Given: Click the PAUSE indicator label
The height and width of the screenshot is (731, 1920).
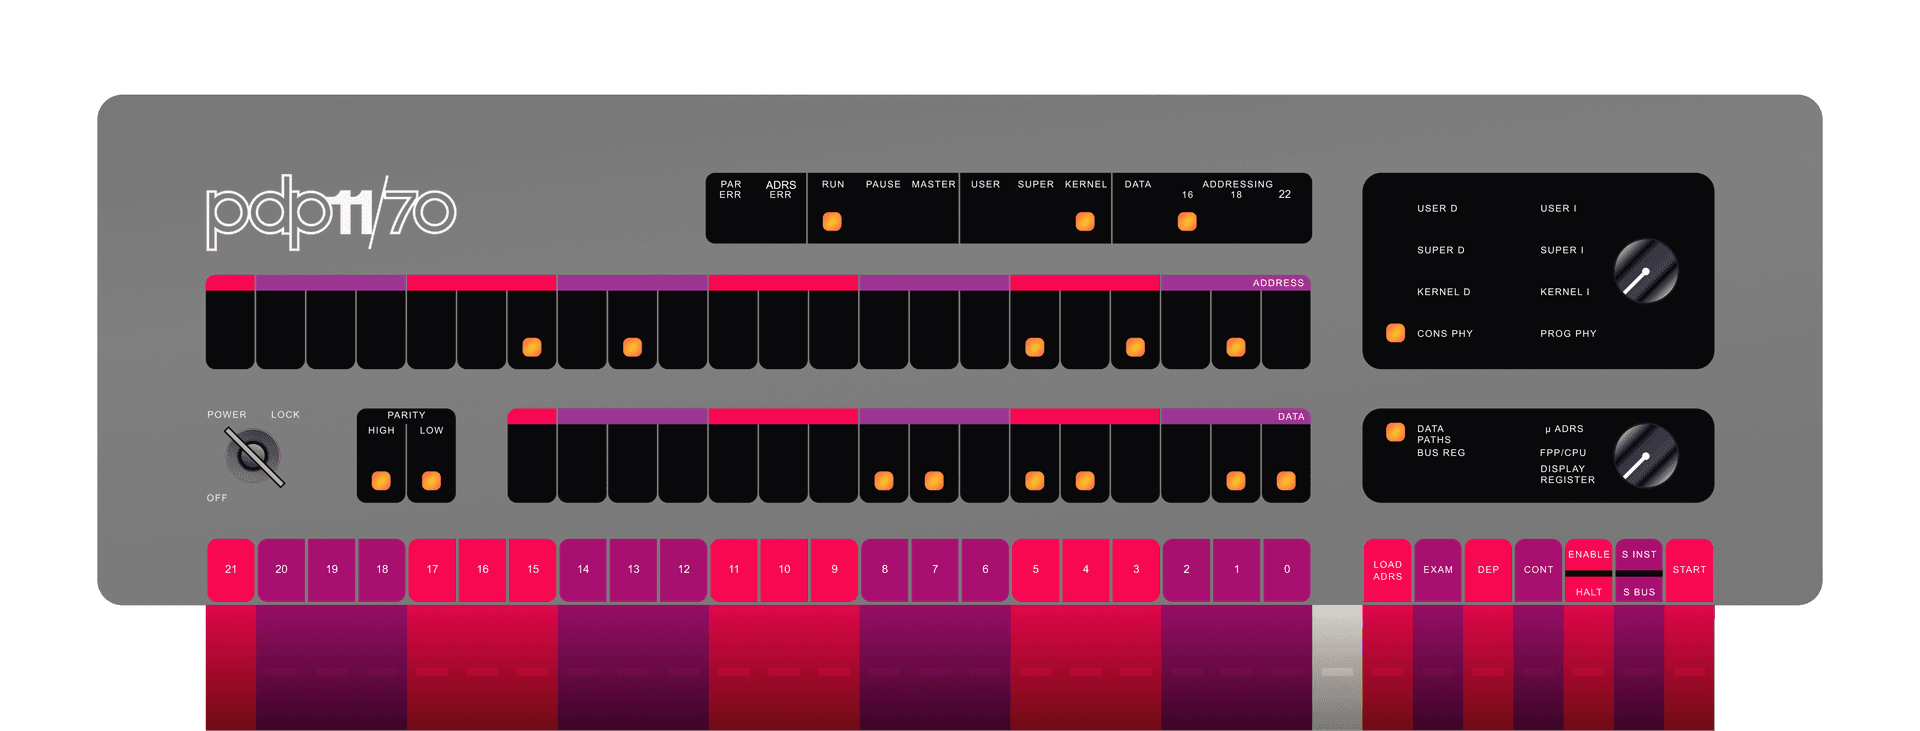Looking at the screenshot, I should click(x=883, y=185).
